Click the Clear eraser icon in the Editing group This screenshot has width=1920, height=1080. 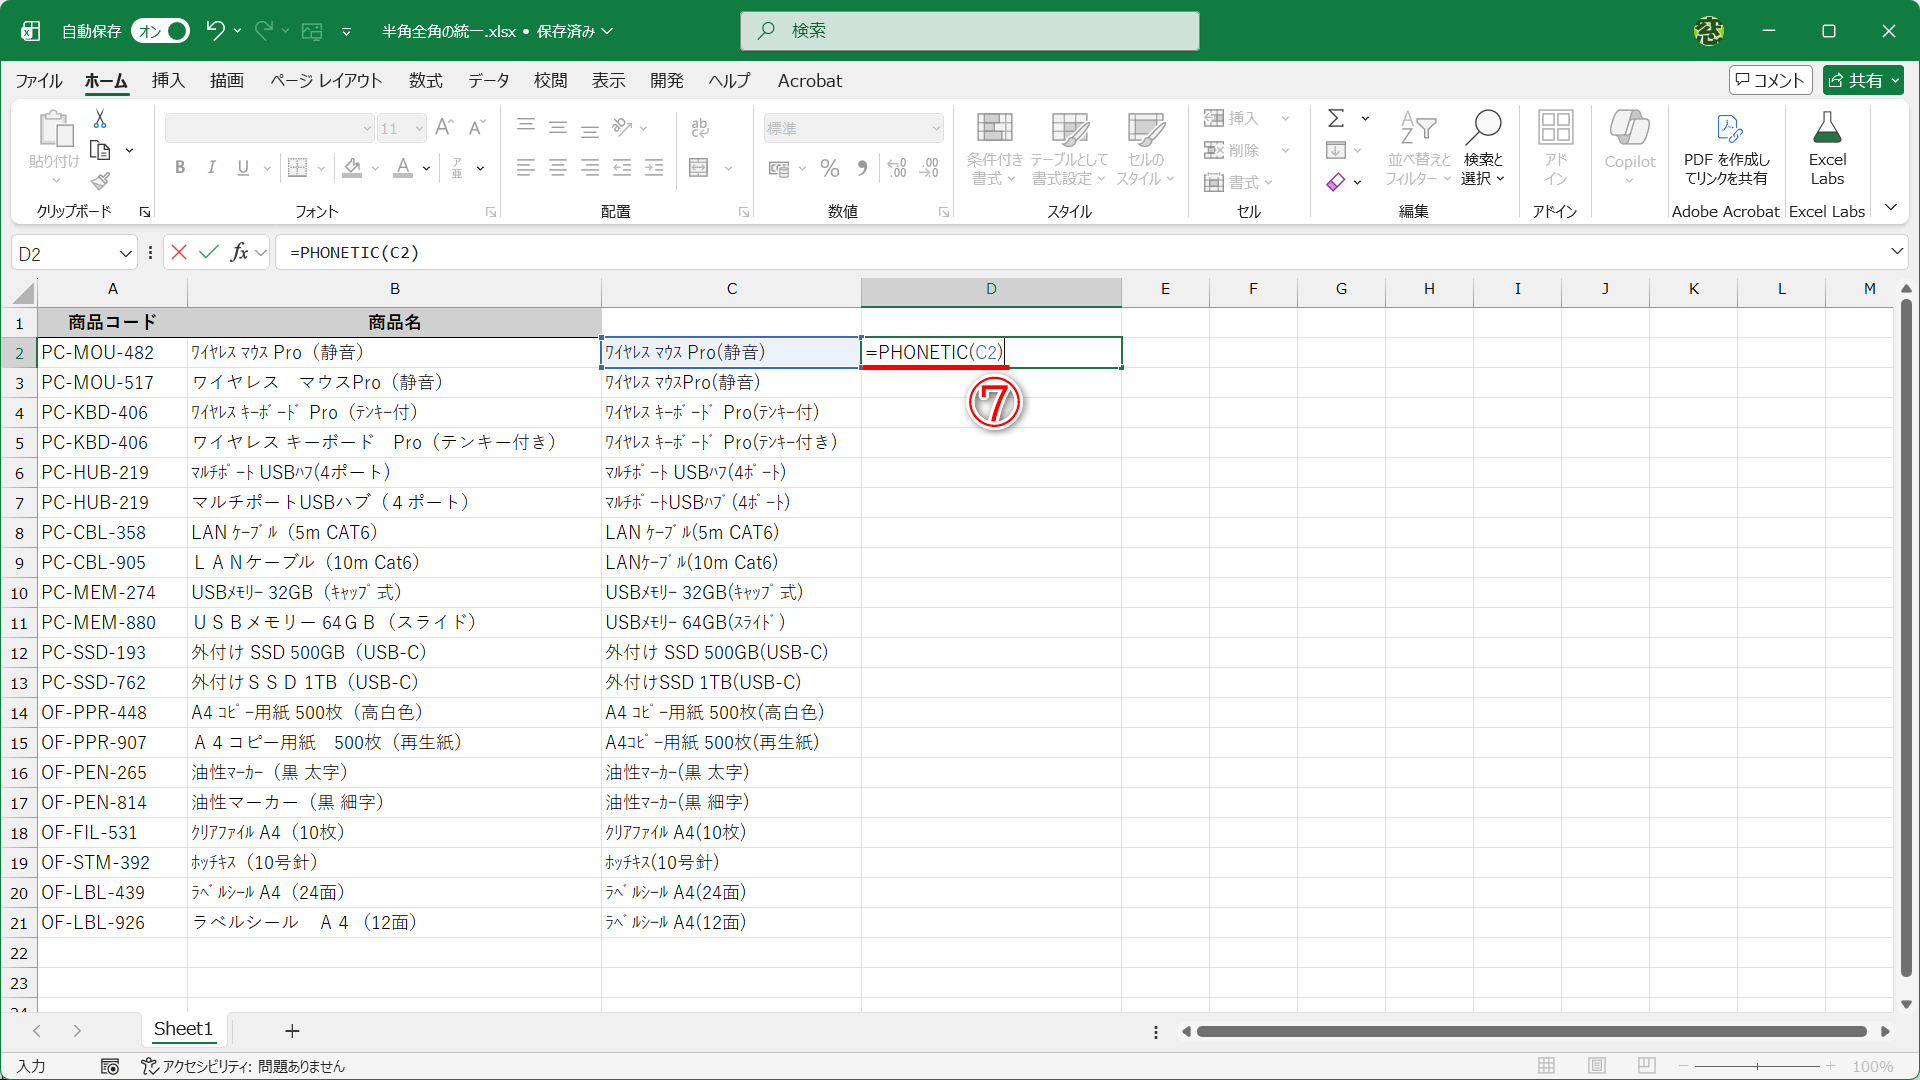point(1336,182)
